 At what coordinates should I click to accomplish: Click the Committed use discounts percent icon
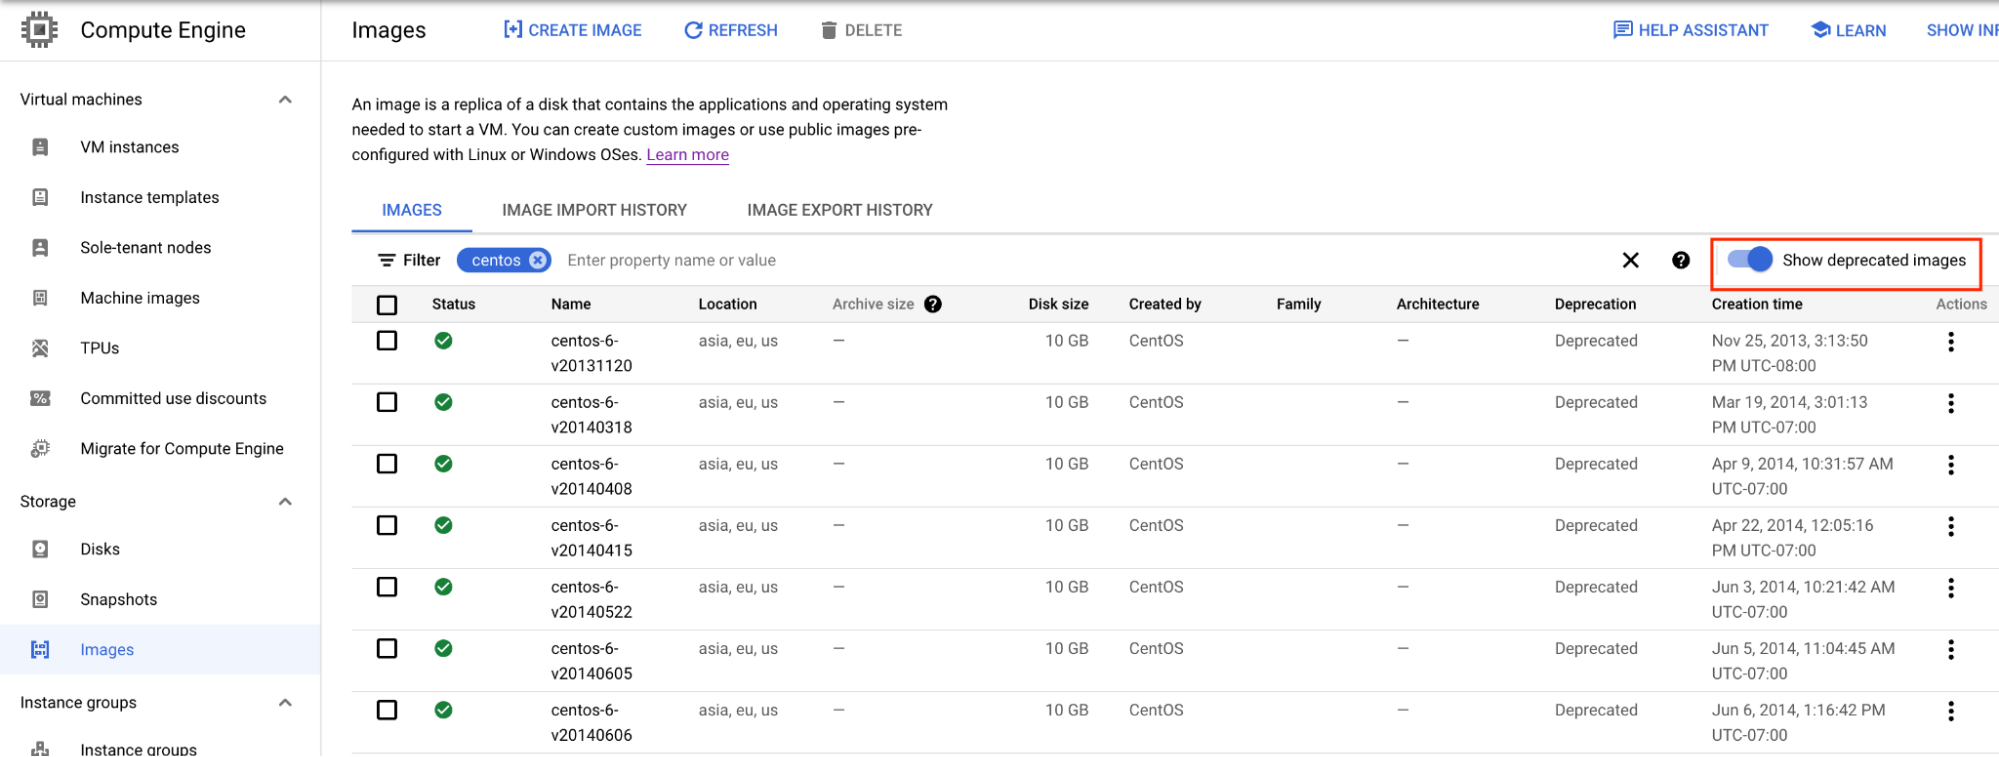(40, 398)
